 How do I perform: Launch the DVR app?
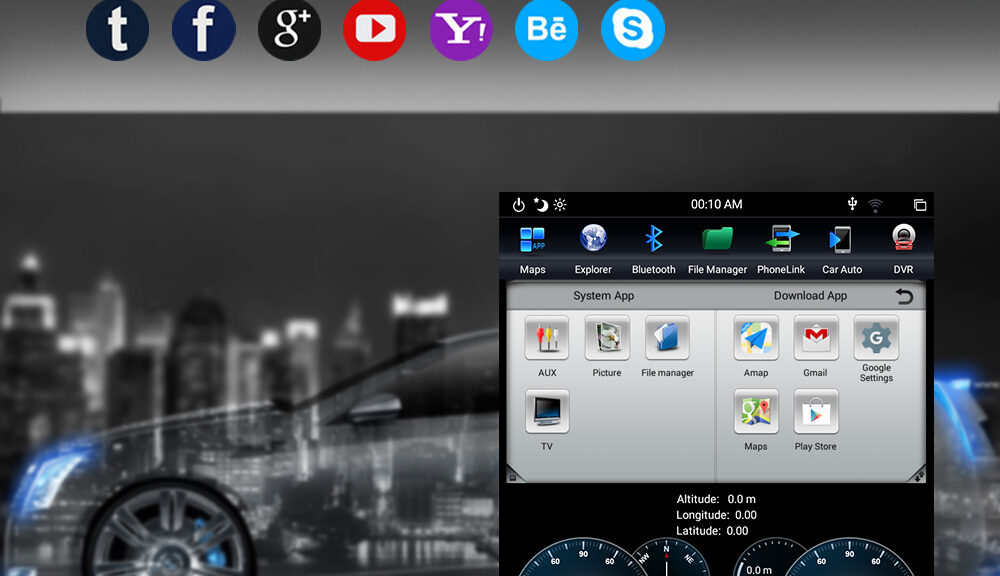903,249
